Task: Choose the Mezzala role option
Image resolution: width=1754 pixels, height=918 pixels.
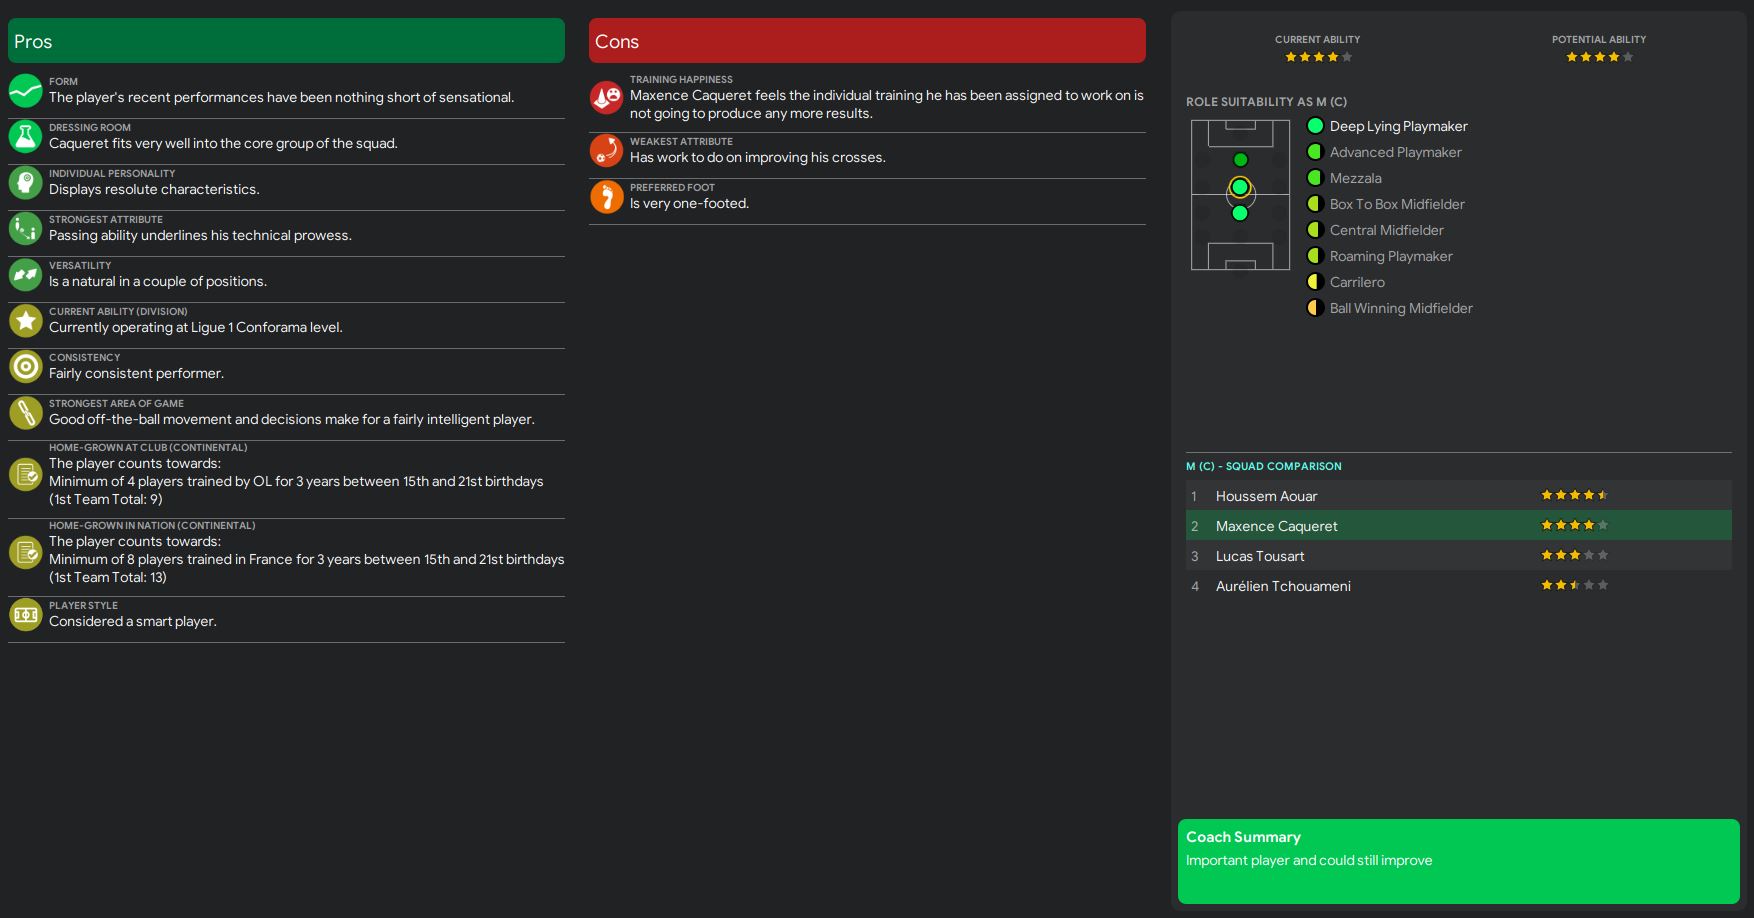Action: pos(1355,178)
